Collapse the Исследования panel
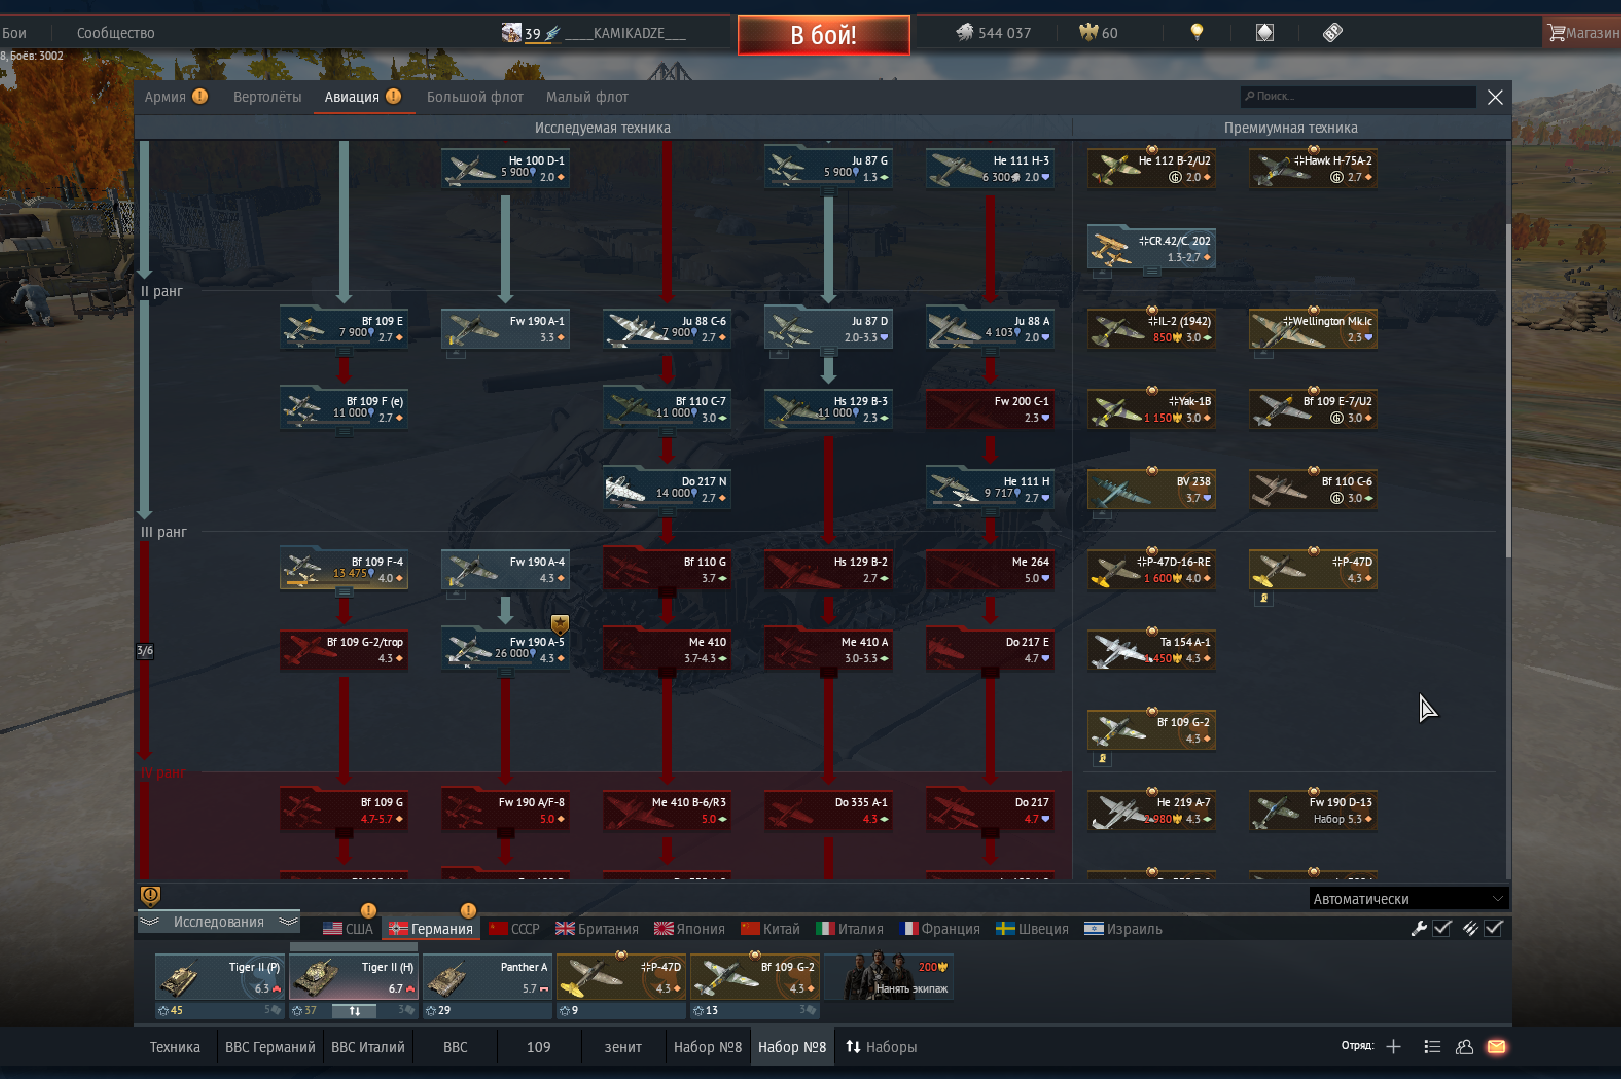1621x1079 pixels. pyautogui.click(x=218, y=922)
